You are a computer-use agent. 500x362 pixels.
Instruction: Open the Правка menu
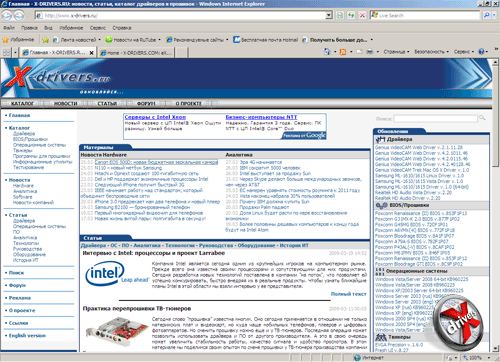(29, 28)
